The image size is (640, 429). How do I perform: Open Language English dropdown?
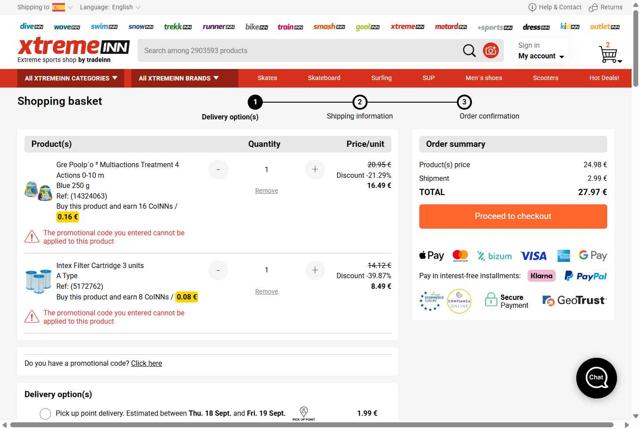(109, 7)
